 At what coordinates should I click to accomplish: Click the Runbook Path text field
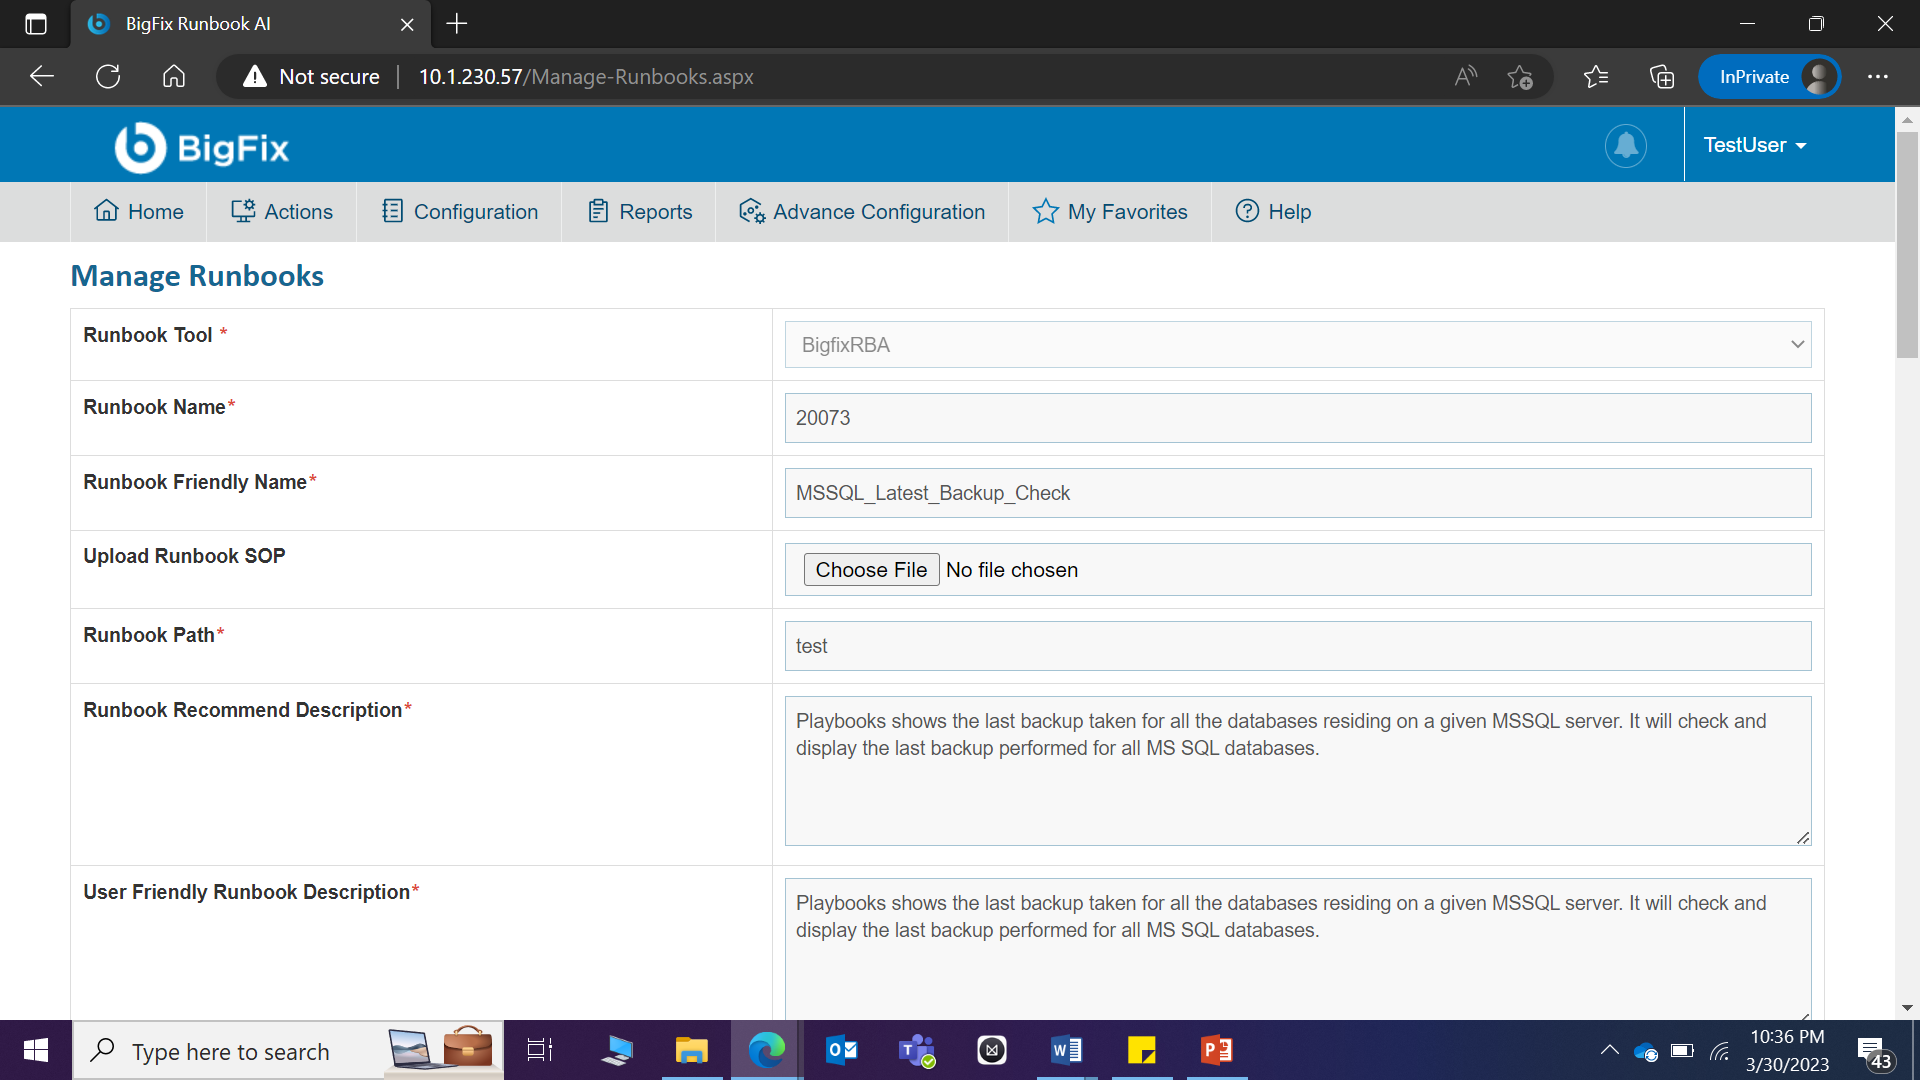[1297, 646]
